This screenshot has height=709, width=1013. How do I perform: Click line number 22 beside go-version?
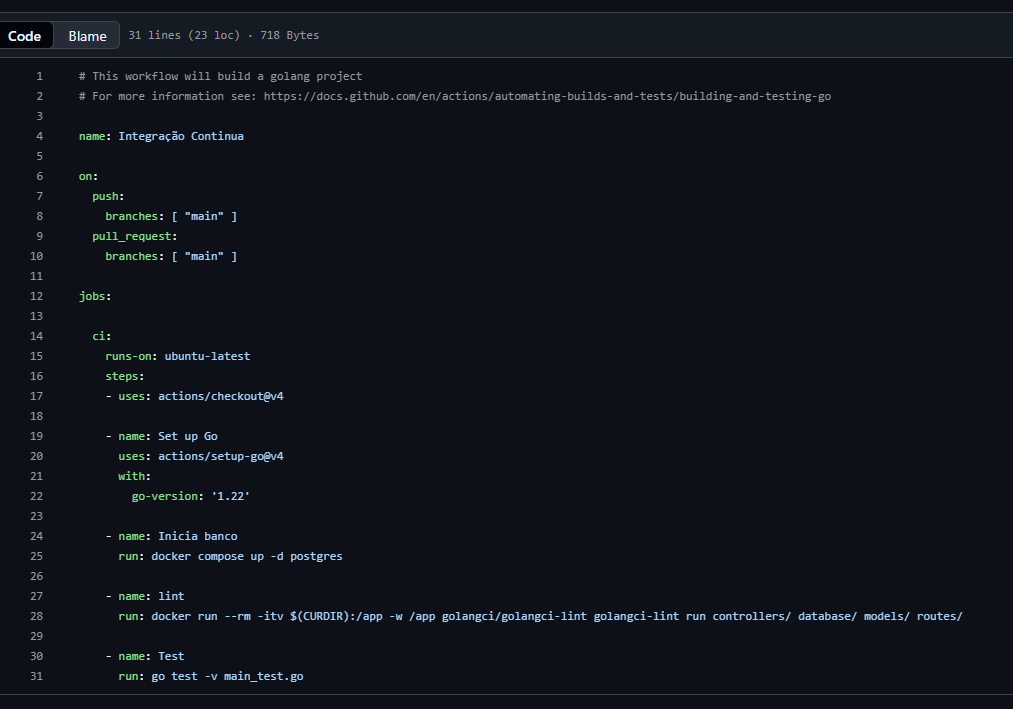tap(37, 496)
